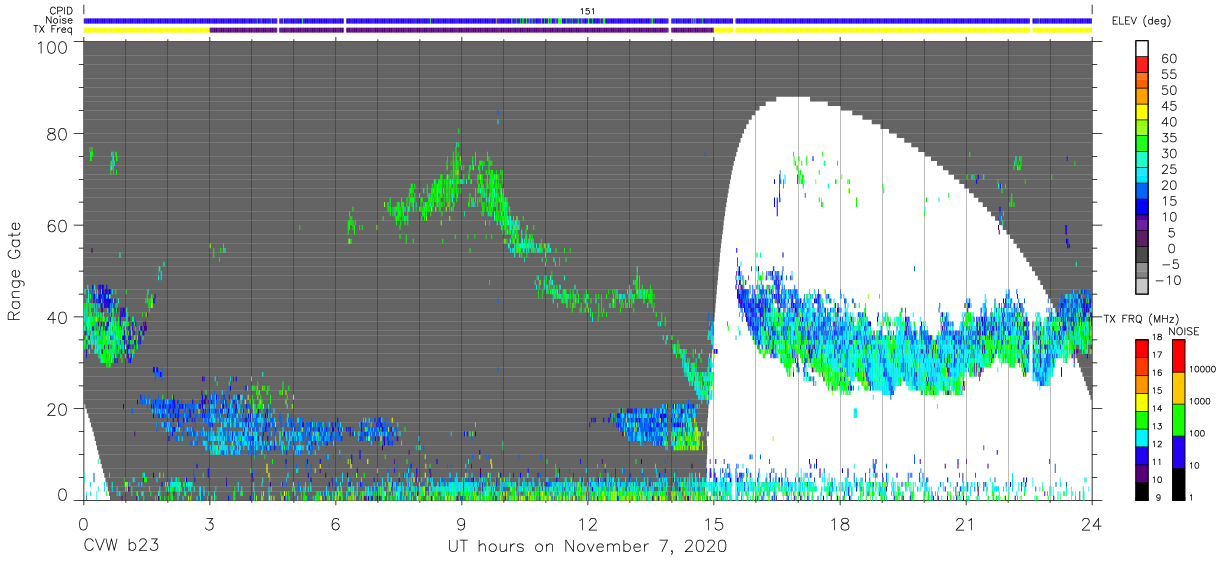Click the '45' label on ELEV color bar

(1170, 106)
